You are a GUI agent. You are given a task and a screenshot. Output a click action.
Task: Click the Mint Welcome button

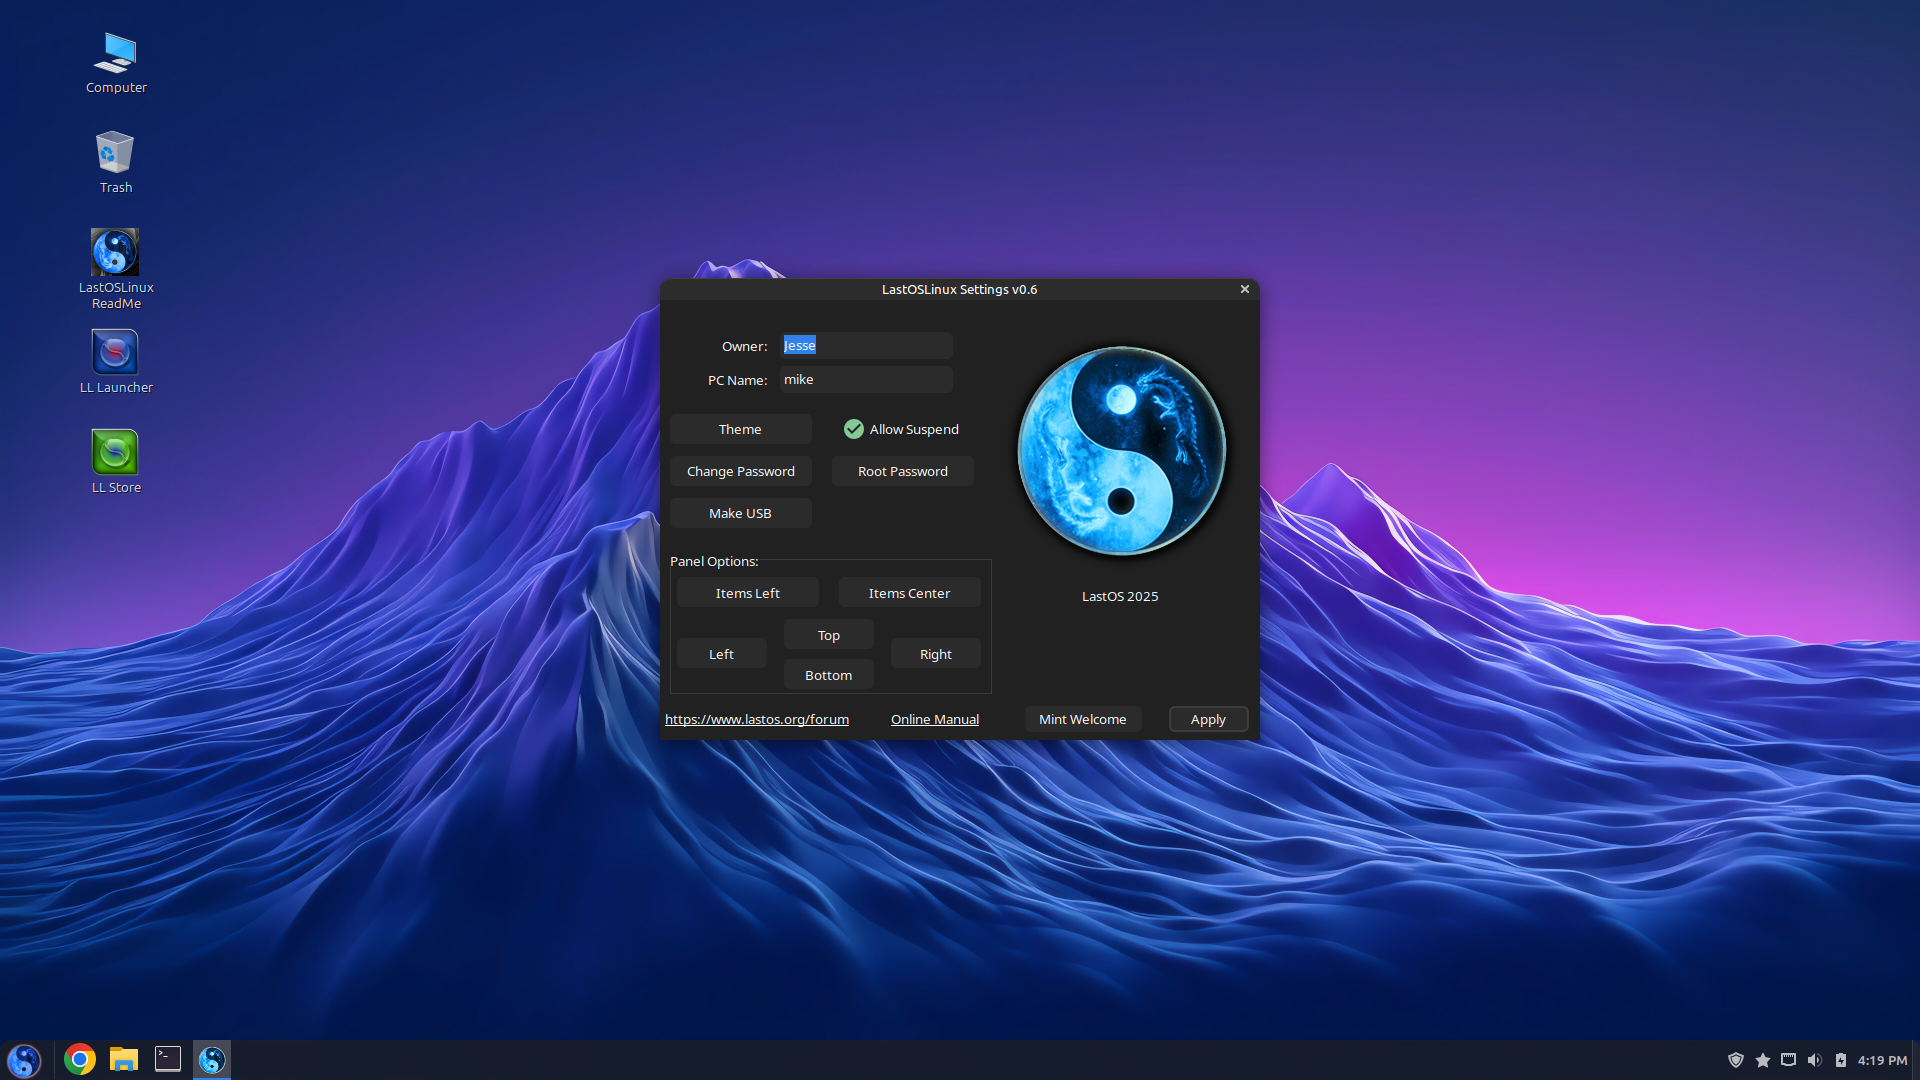[1082, 719]
